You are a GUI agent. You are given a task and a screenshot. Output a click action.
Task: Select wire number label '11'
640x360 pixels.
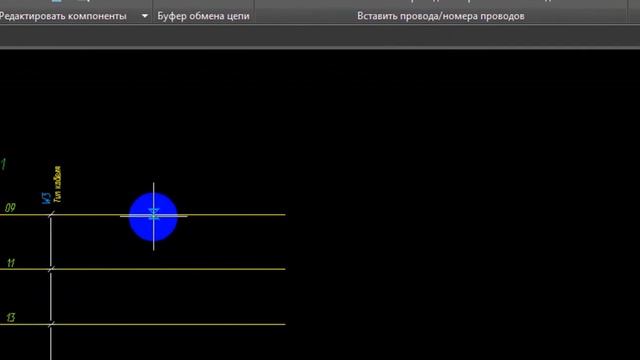[x=11, y=263]
